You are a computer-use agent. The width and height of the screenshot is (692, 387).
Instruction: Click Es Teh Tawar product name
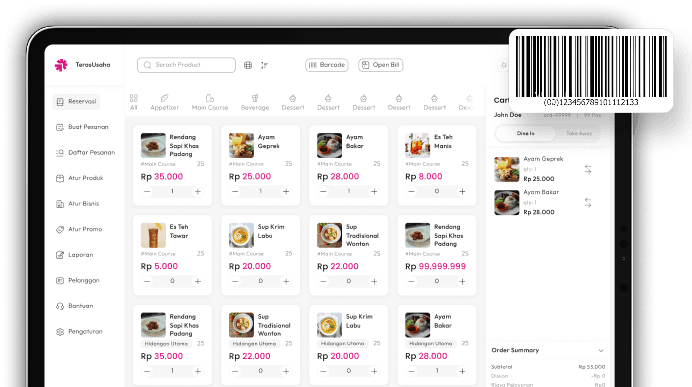pyautogui.click(x=179, y=231)
